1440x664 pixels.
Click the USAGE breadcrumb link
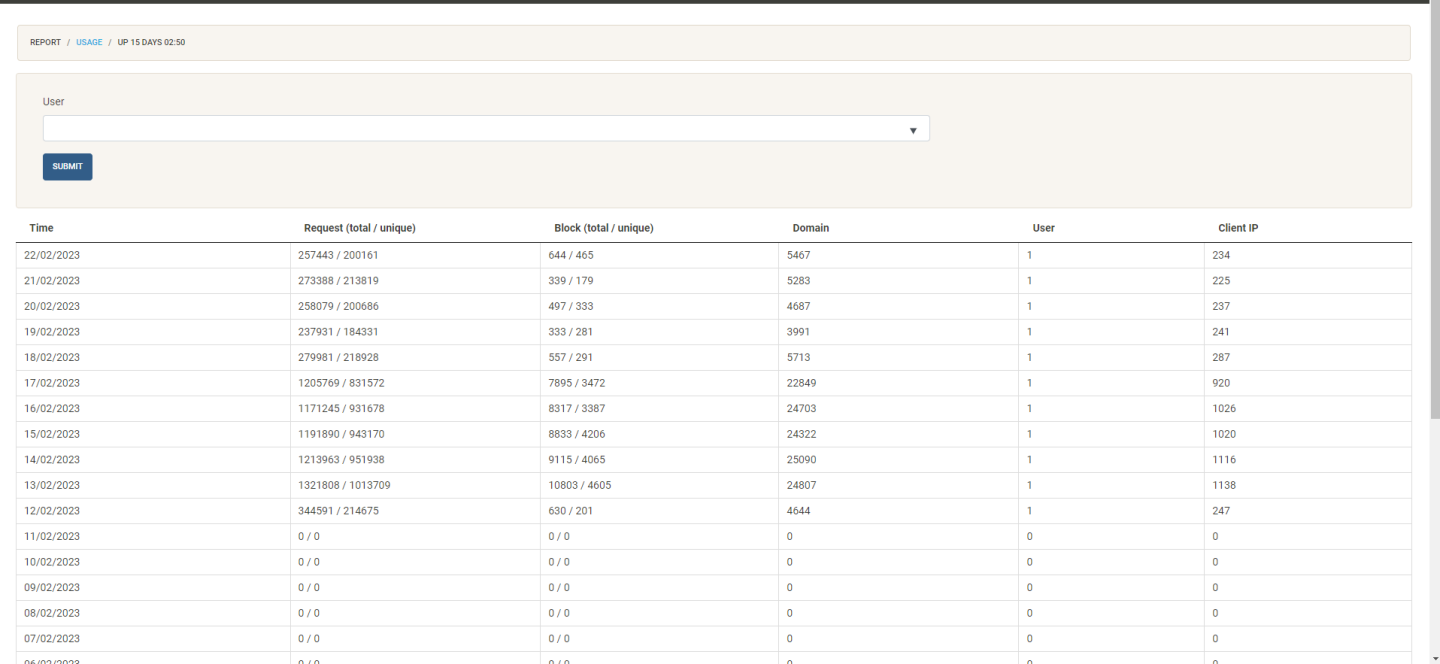click(89, 43)
